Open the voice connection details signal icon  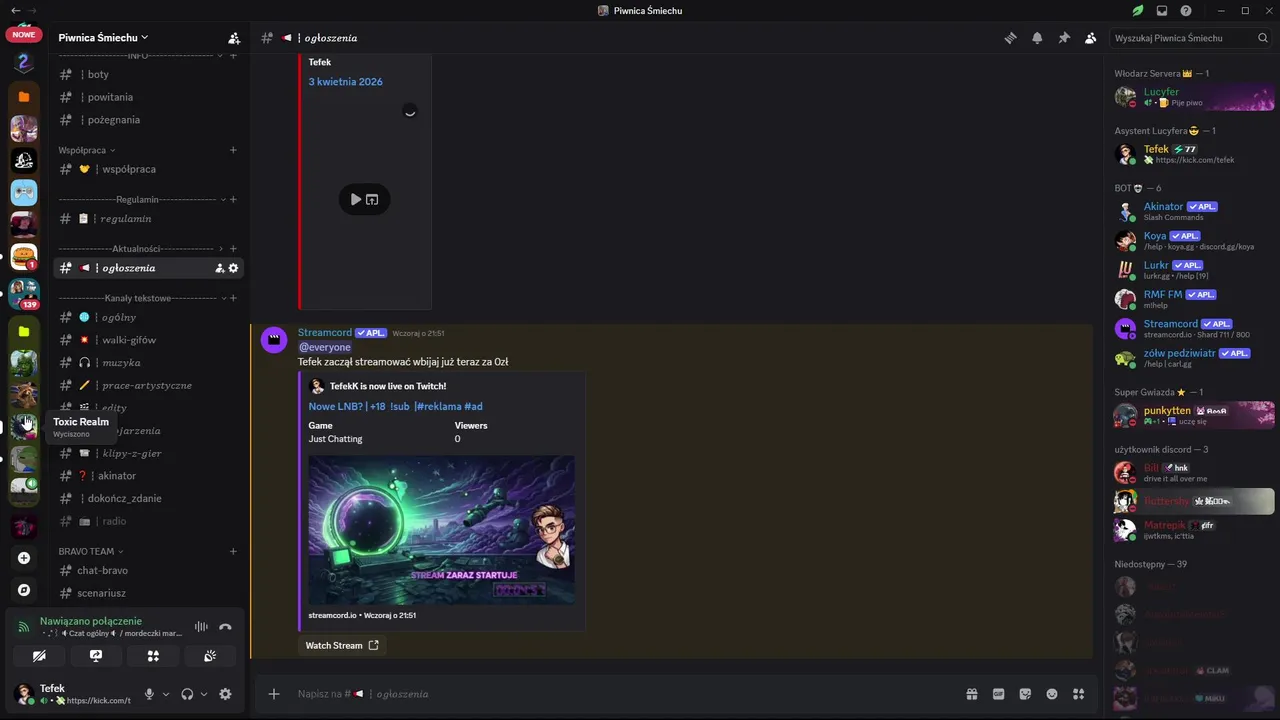pos(24,627)
